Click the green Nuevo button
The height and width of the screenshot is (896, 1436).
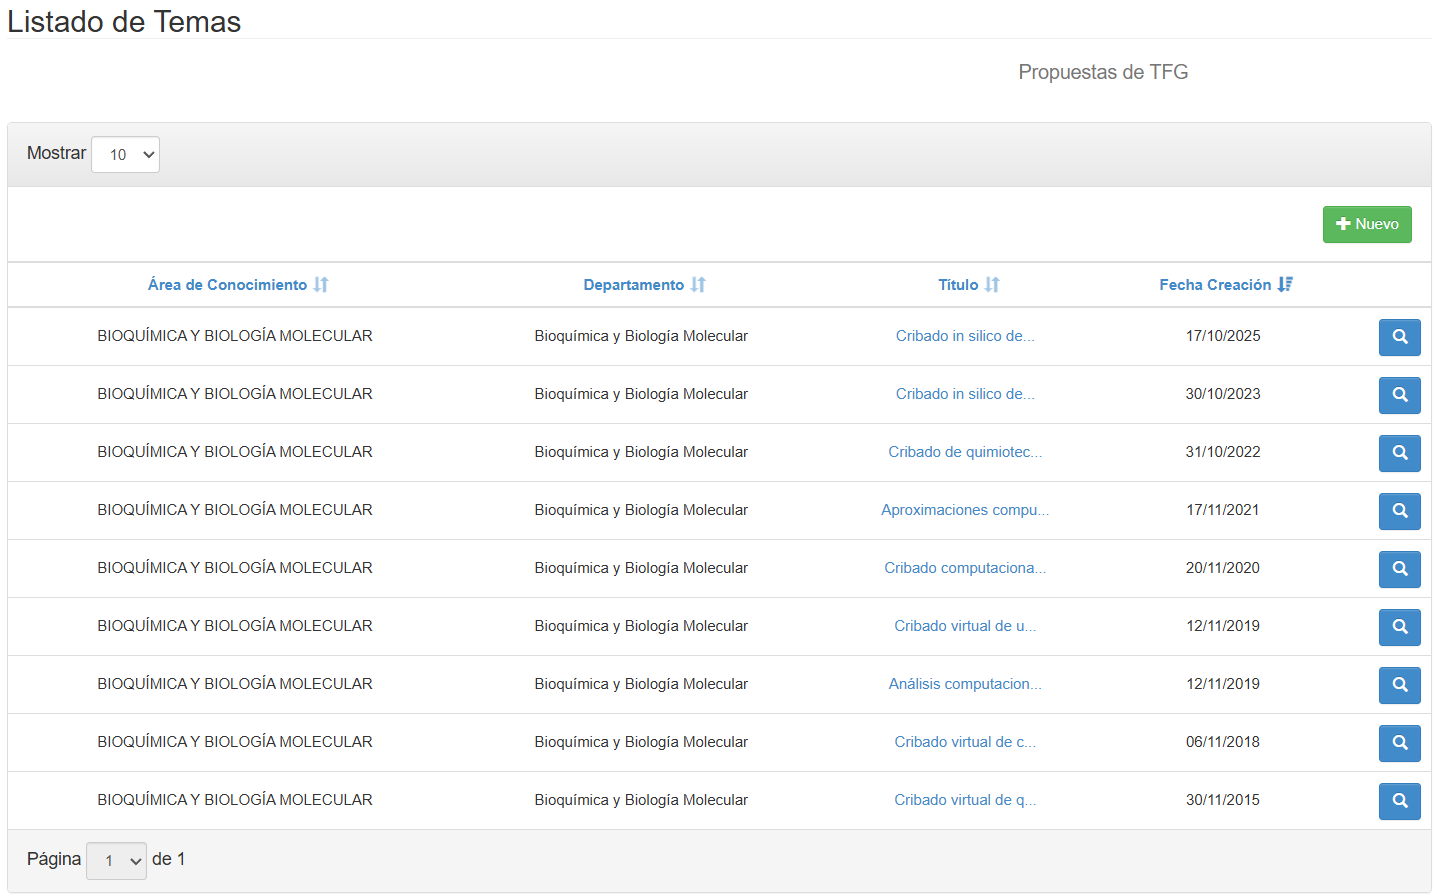pos(1366,225)
